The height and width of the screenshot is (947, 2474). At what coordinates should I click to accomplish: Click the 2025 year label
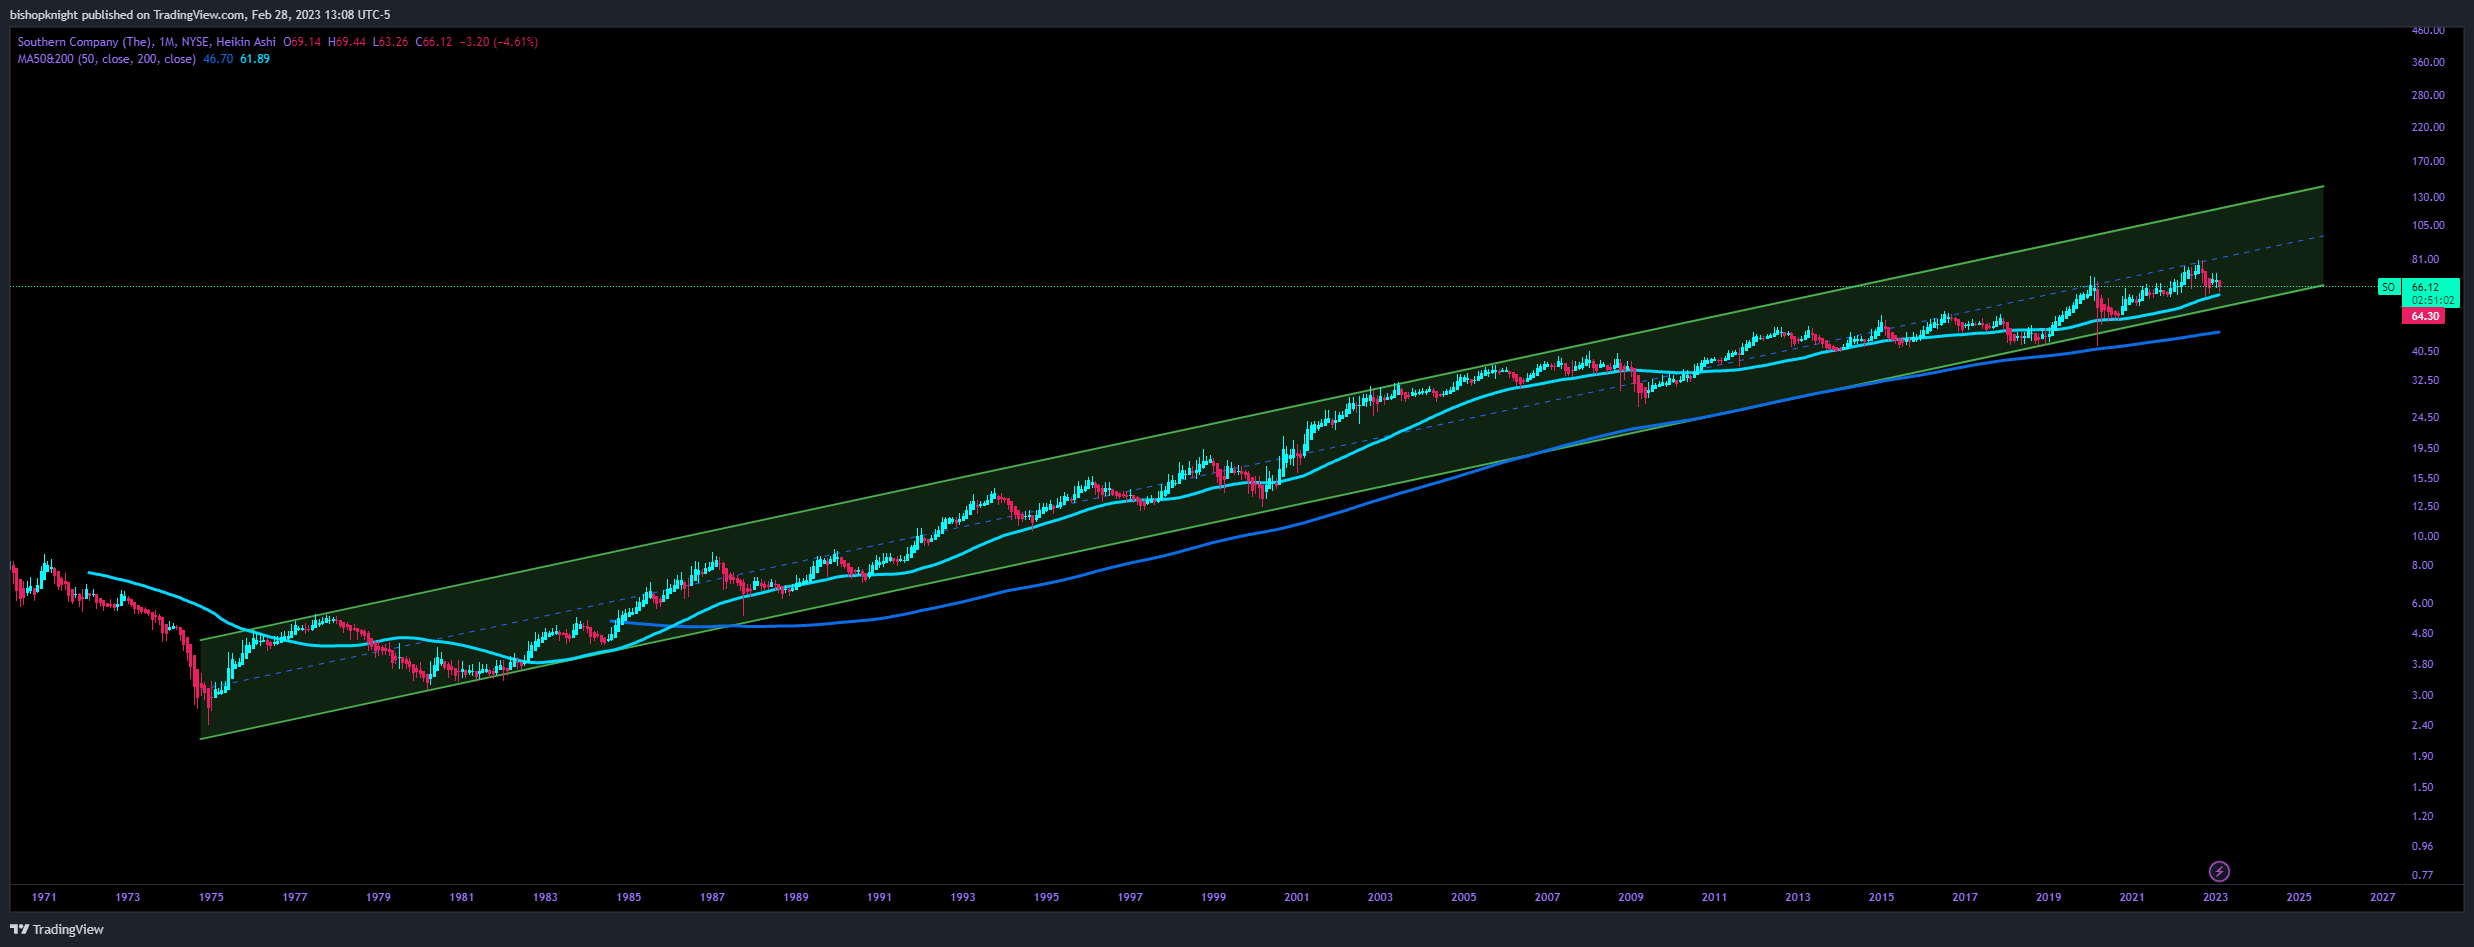point(2299,897)
